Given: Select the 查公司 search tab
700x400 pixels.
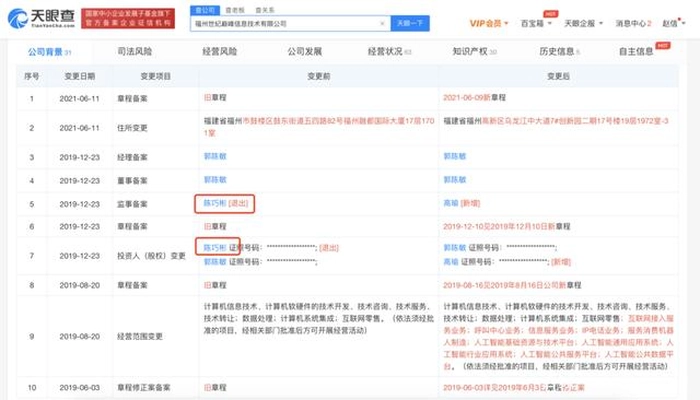Looking at the screenshot, I should coord(210,8).
